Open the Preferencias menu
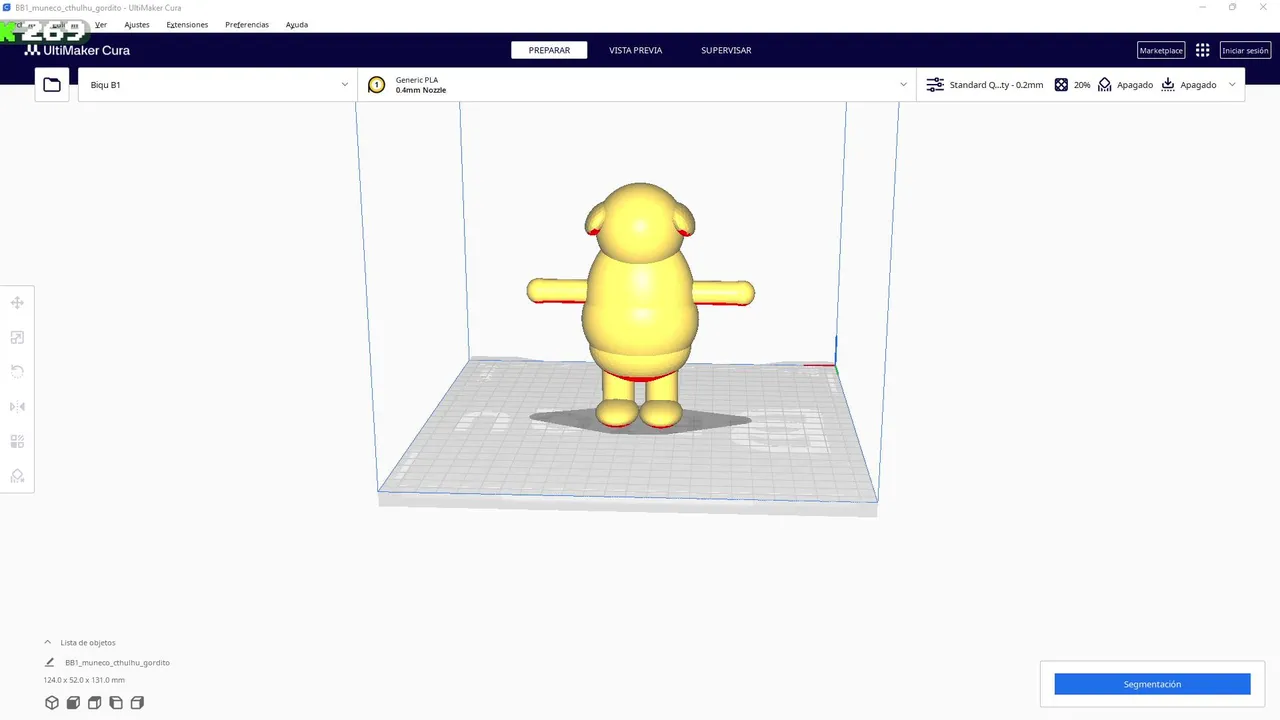Viewport: 1280px width, 720px height. (247, 24)
